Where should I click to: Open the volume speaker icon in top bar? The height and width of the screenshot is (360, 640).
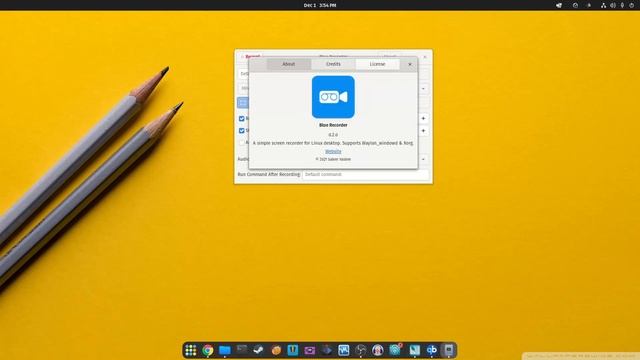(613, 5)
